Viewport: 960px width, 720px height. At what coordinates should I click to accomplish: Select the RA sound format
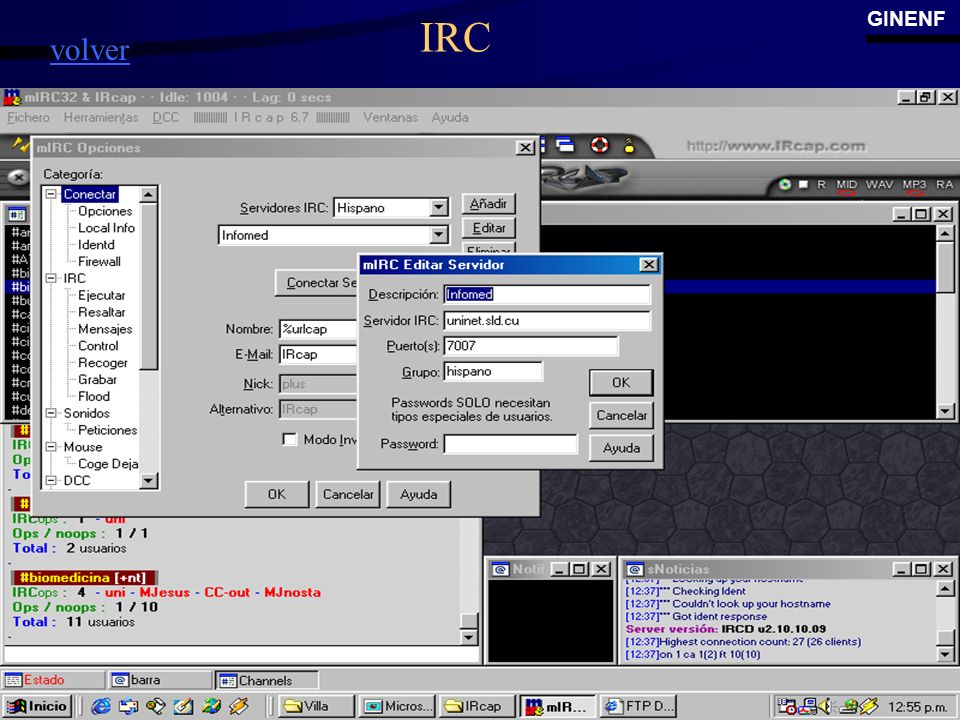coord(944,184)
